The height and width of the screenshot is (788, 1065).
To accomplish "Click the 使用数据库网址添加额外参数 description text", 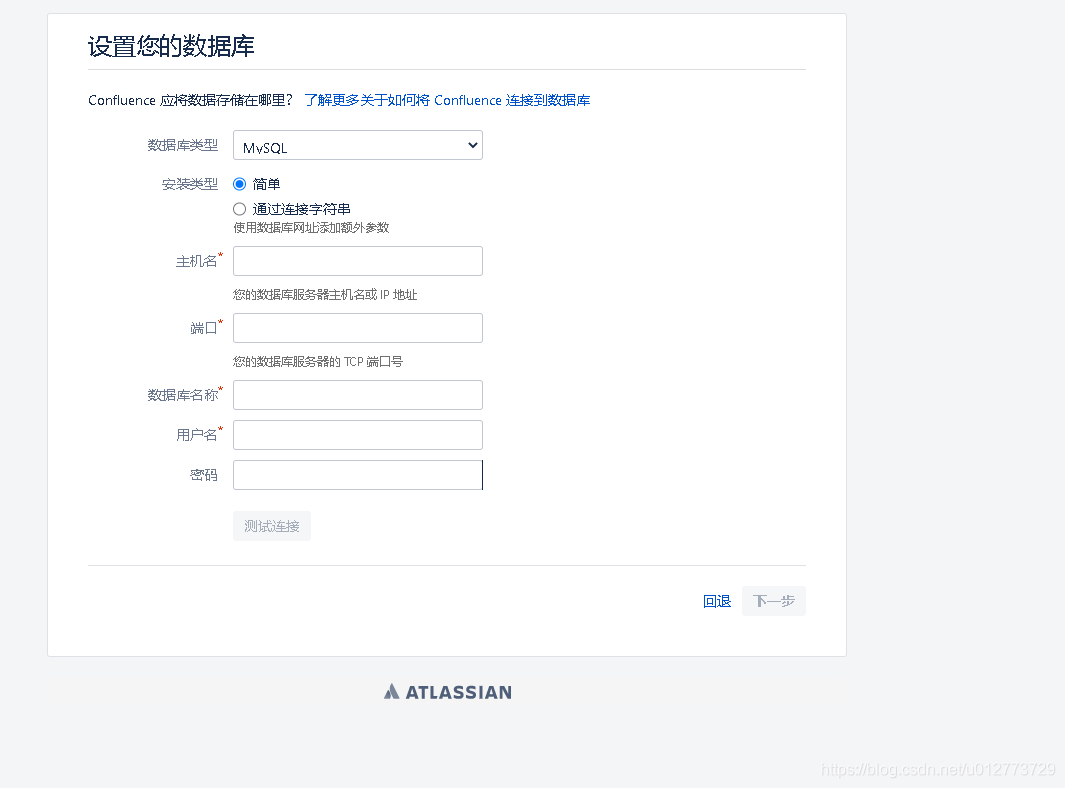I will click(x=311, y=228).
